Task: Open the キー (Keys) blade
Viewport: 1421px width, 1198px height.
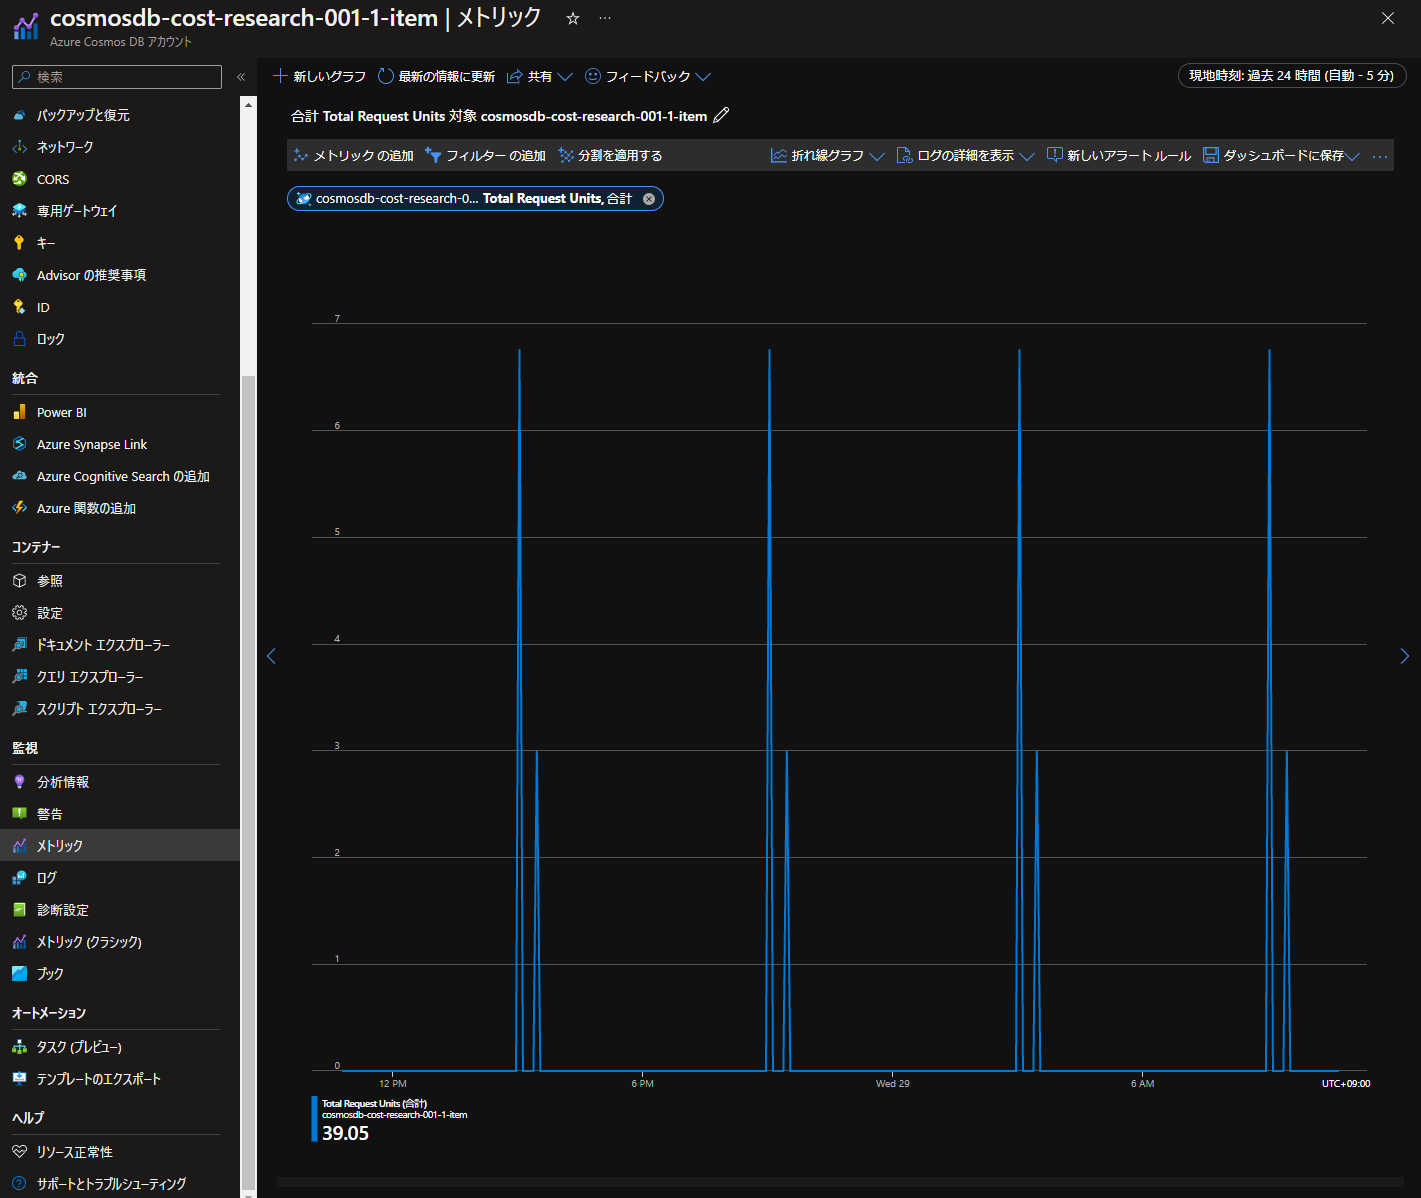Action: point(44,242)
